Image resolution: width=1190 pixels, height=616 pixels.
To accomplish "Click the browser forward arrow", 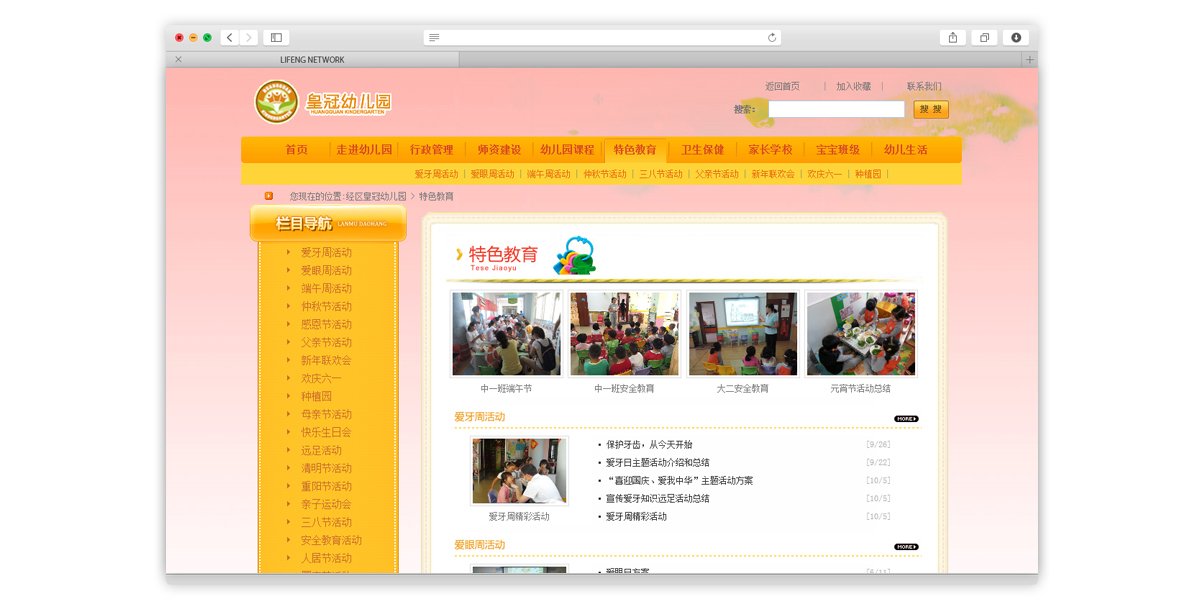I will click(x=248, y=37).
